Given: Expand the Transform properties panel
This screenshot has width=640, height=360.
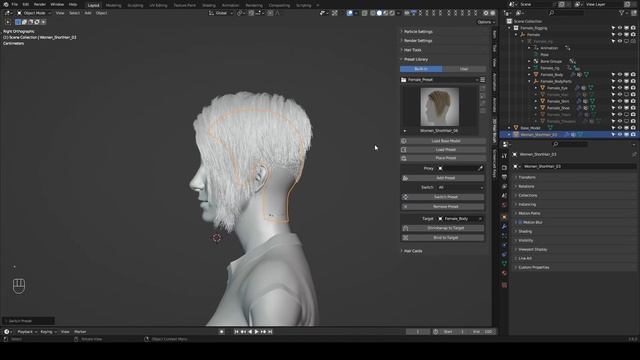Looking at the screenshot, I should point(527,177).
